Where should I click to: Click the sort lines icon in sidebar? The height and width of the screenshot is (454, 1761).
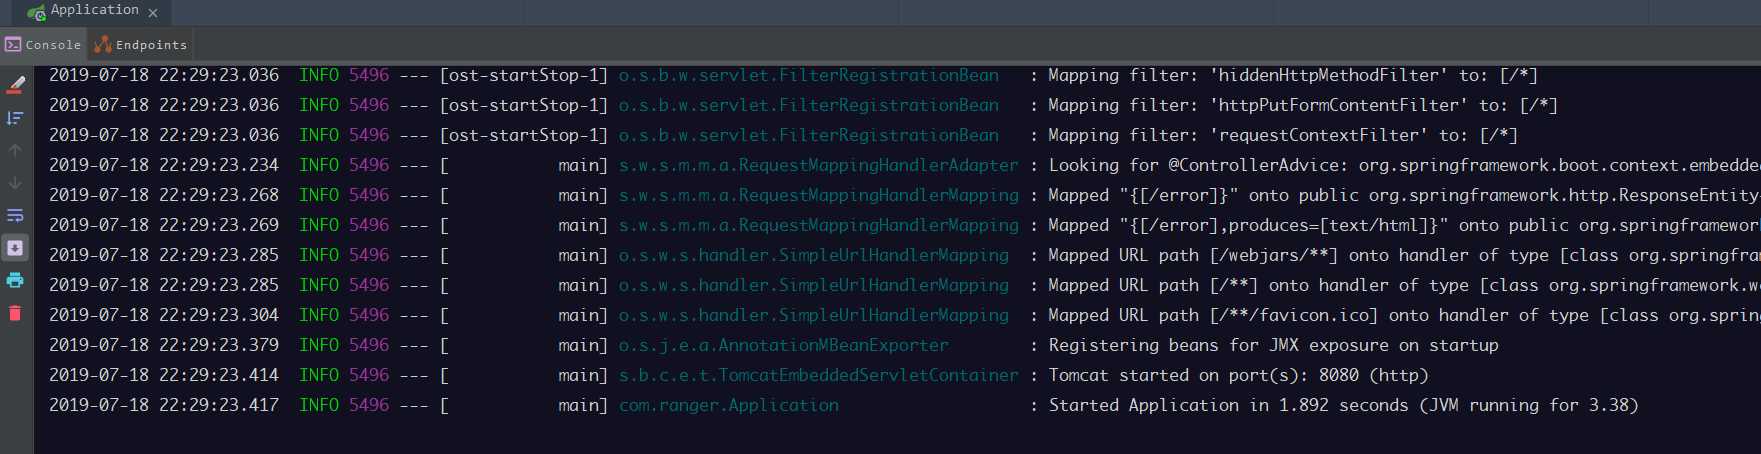click(x=15, y=118)
